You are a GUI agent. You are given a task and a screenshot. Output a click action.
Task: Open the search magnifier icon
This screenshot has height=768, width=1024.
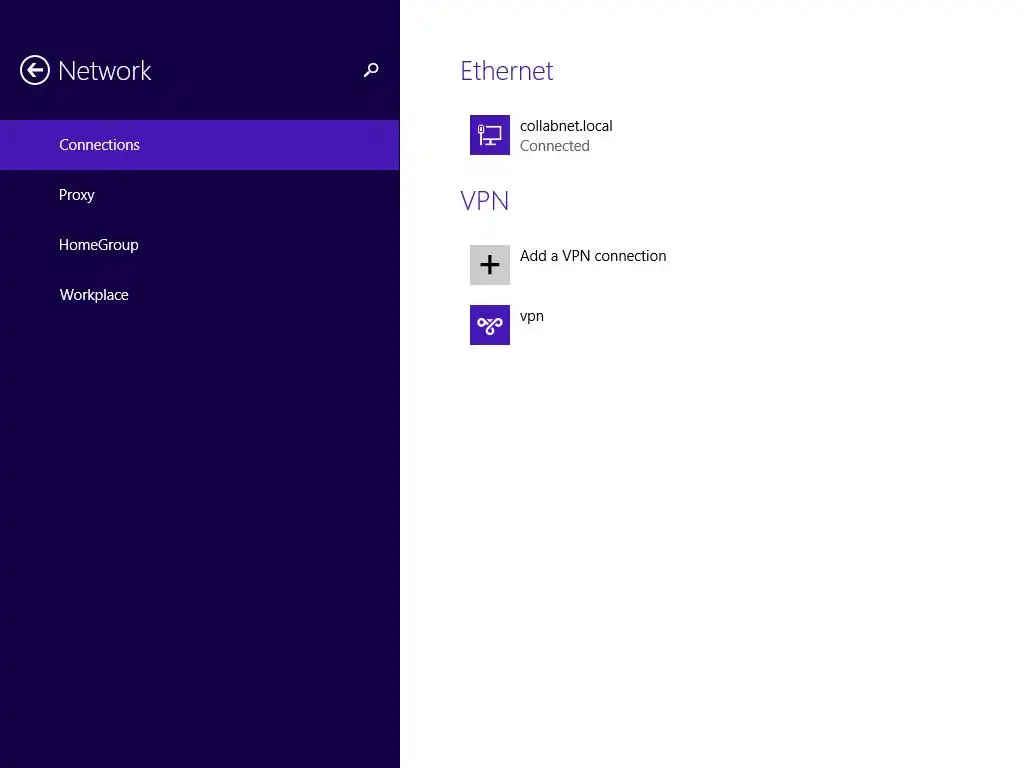pos(371,70)
